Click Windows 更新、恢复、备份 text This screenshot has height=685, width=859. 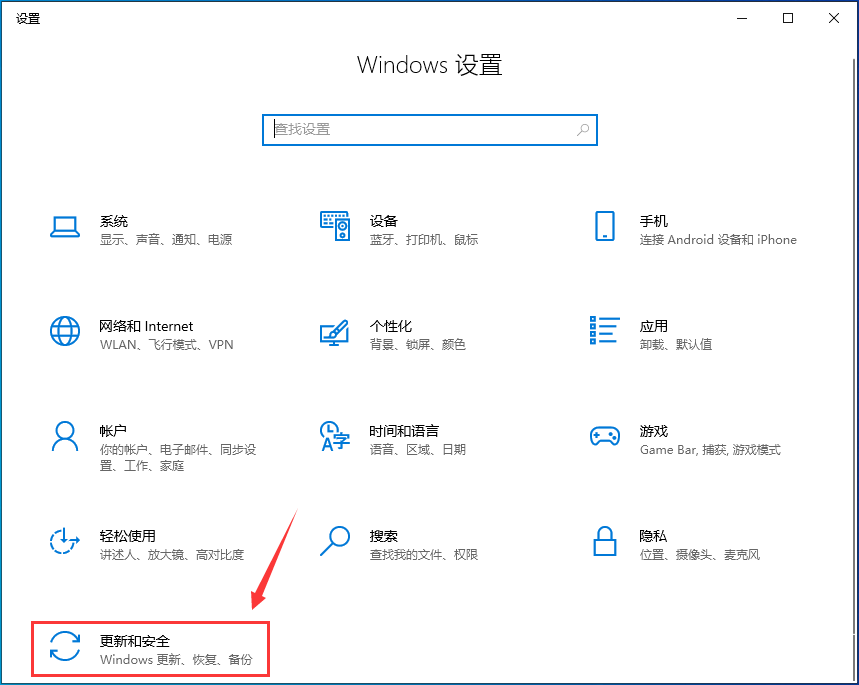point(176,660)
